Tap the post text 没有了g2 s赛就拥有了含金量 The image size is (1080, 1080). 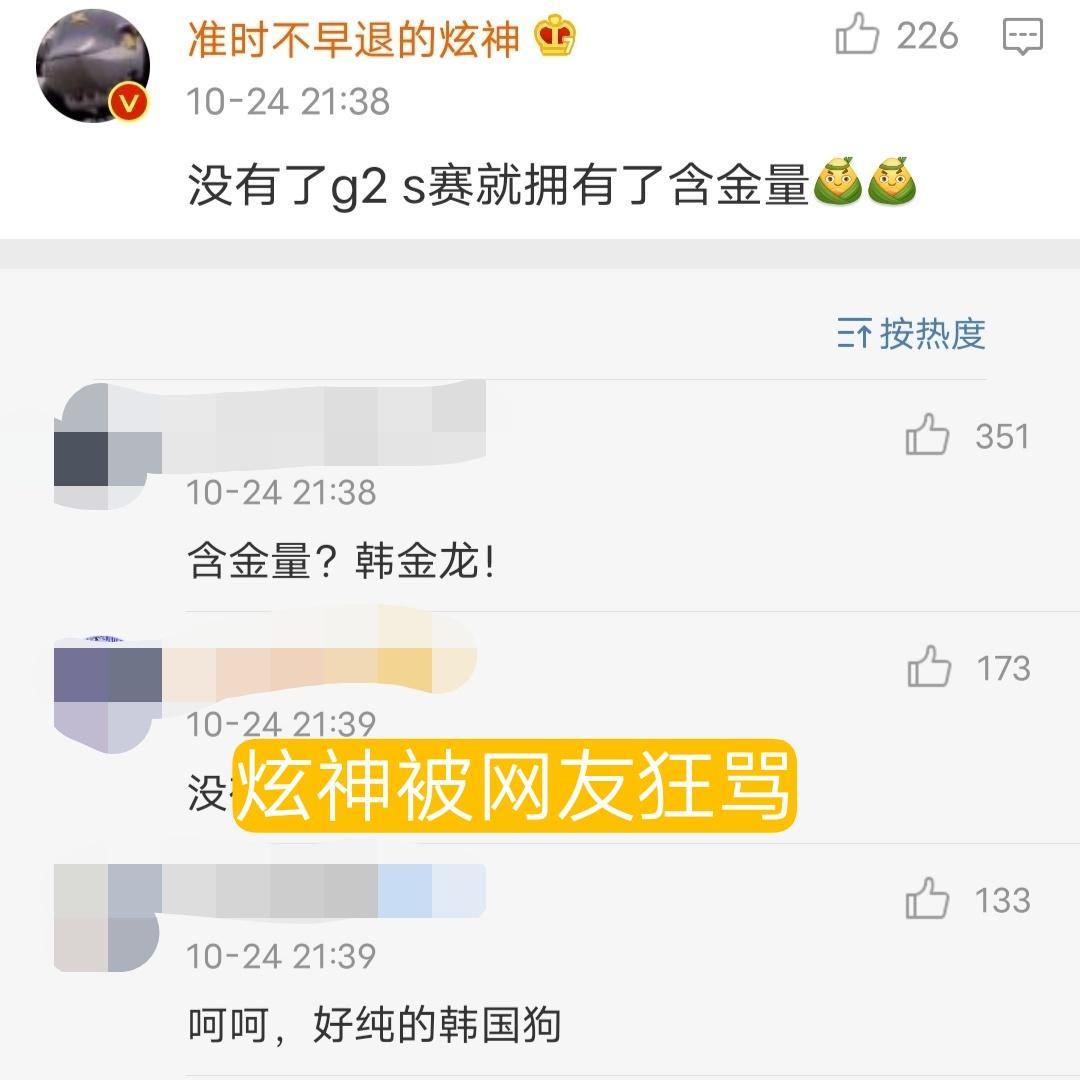pos(498,185)
